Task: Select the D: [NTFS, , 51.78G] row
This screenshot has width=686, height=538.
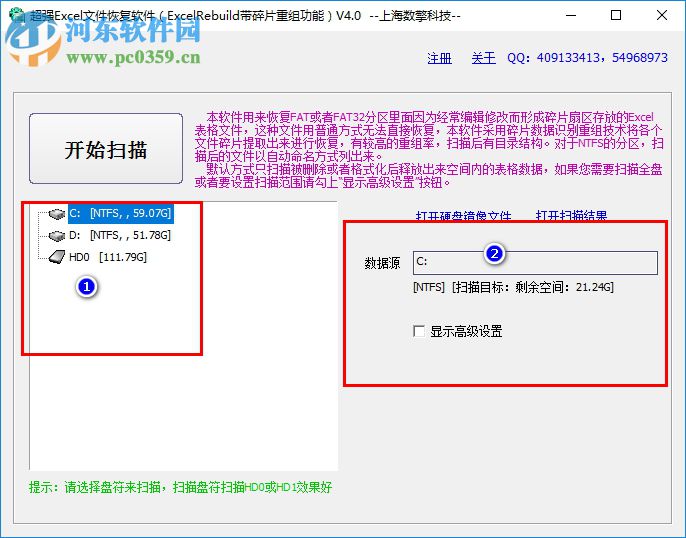Action: pyautogui.click(x=120, y=235)
